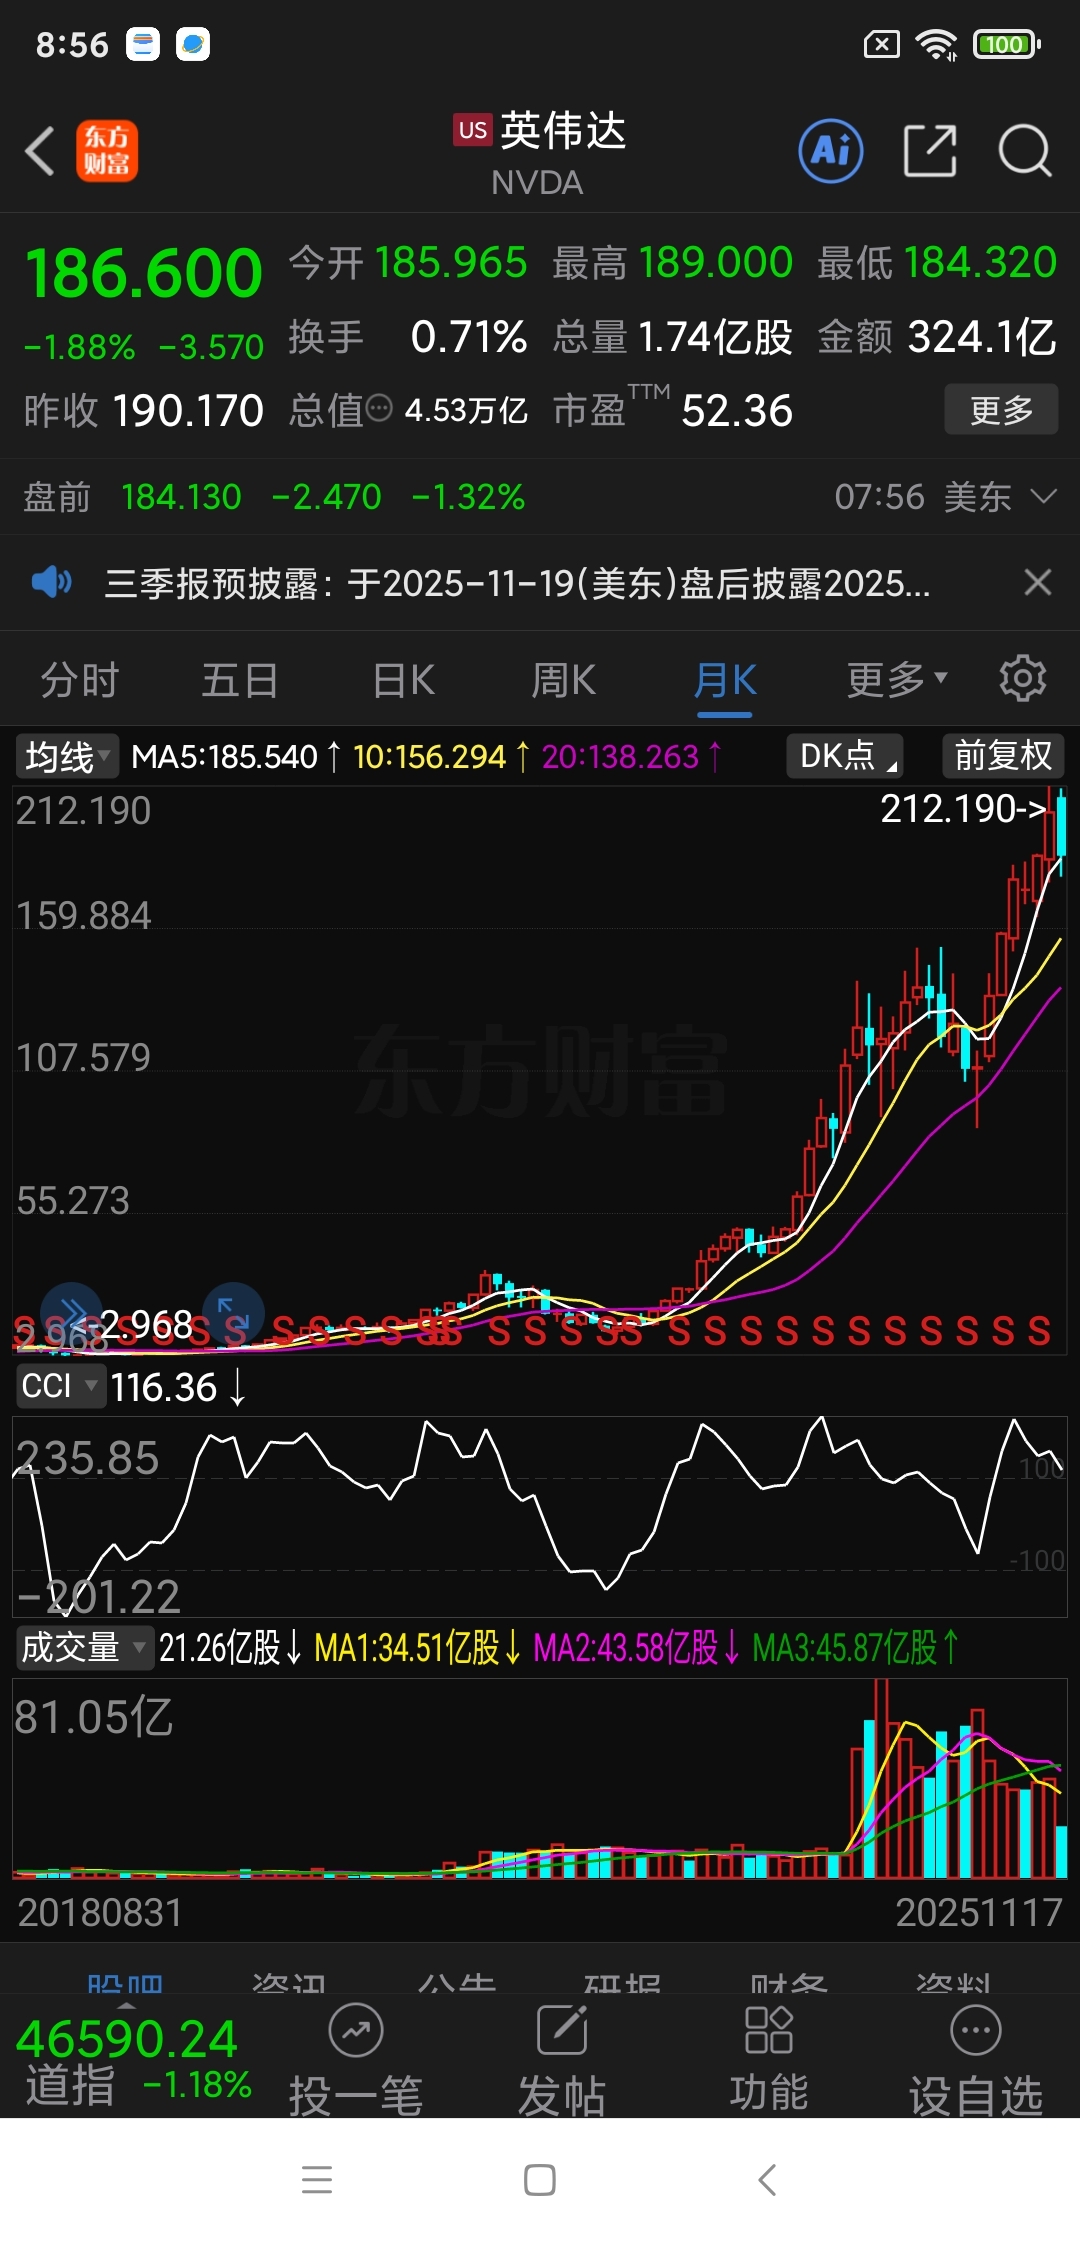Tap the share/export icon
Viewport: 1080px width, 2248px height.
tap(930, 151)
